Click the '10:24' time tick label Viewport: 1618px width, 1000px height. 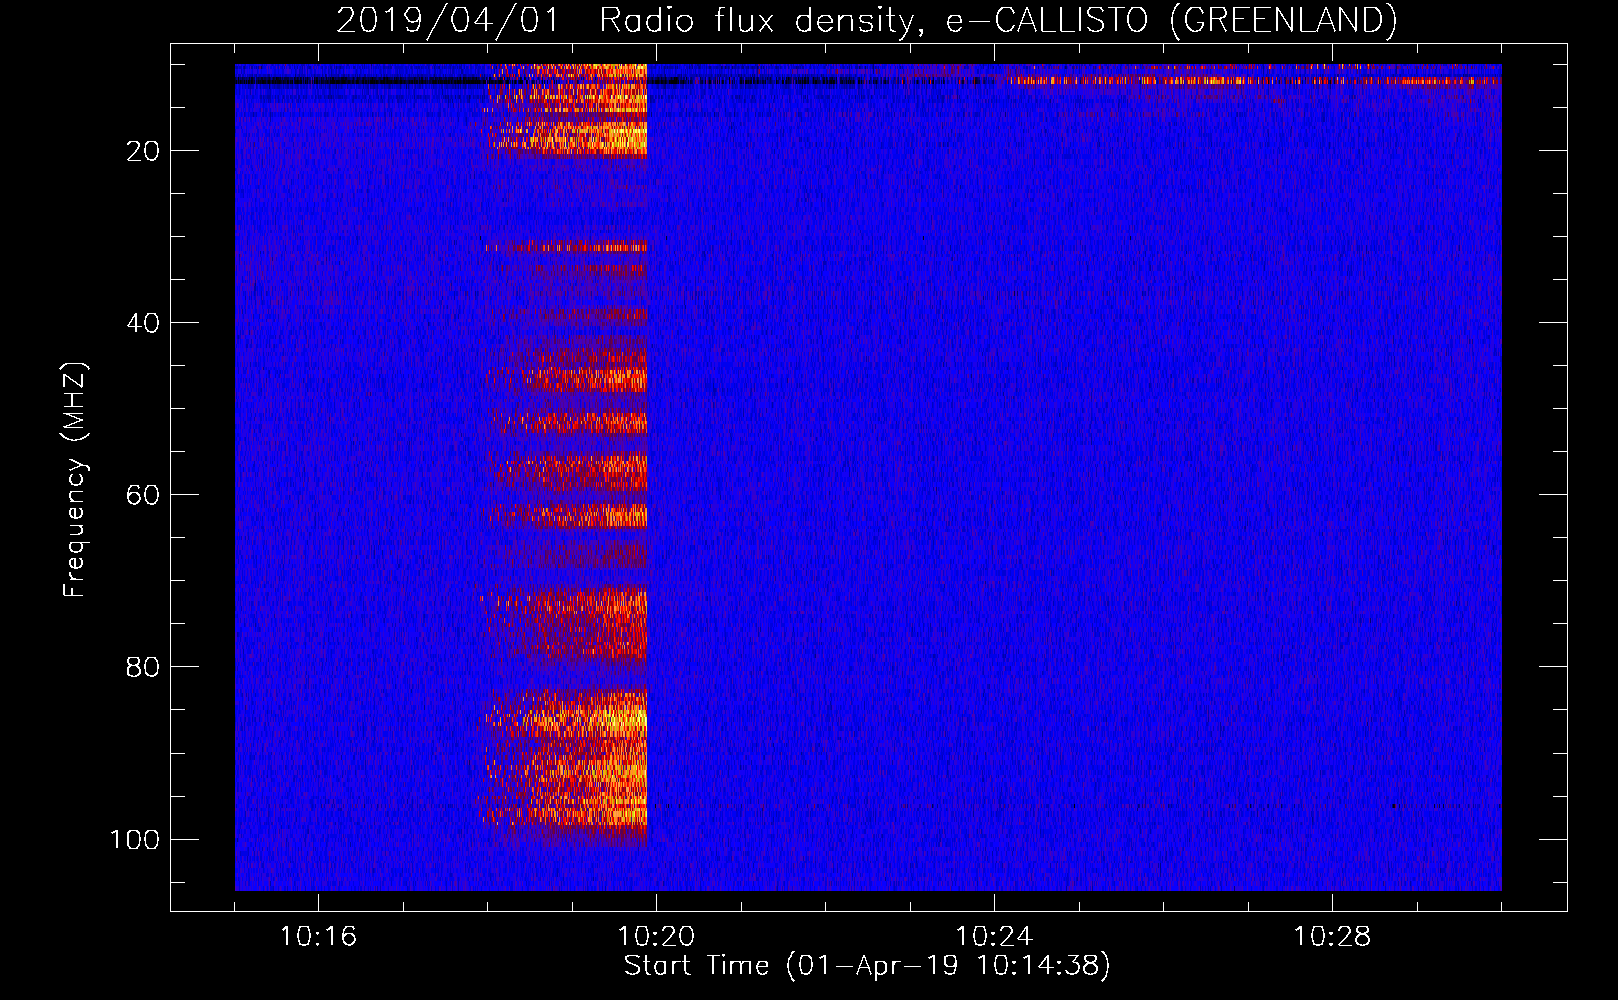tap(994, 937)
